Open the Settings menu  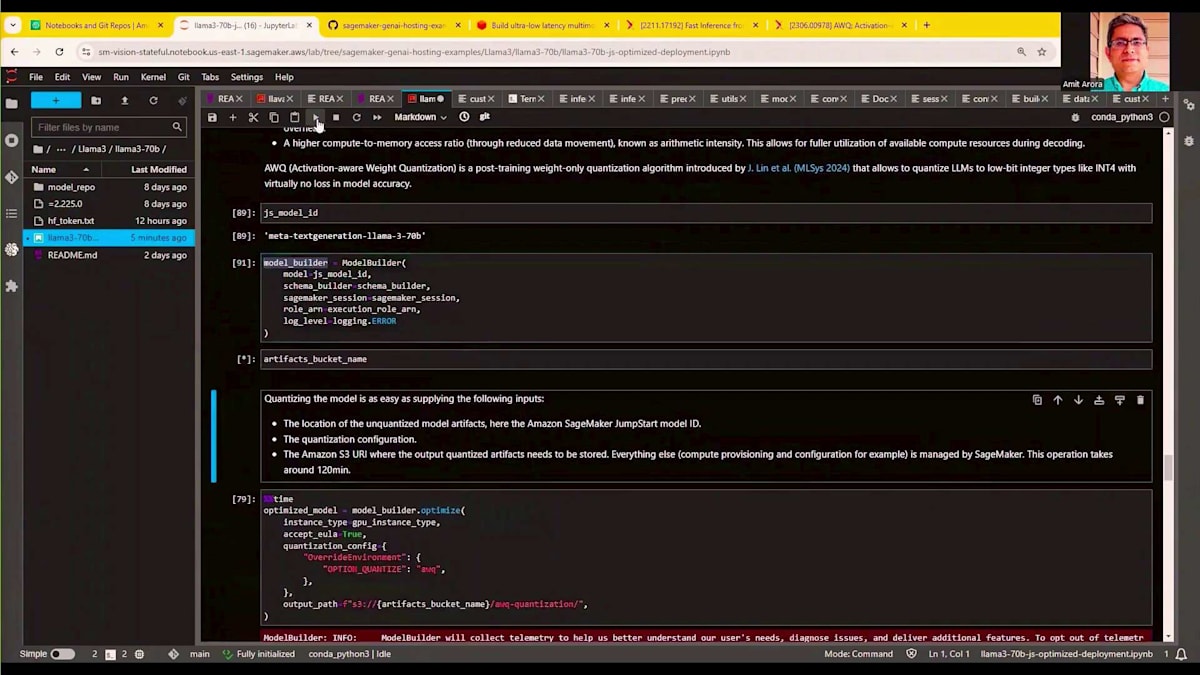pos(247,77)
